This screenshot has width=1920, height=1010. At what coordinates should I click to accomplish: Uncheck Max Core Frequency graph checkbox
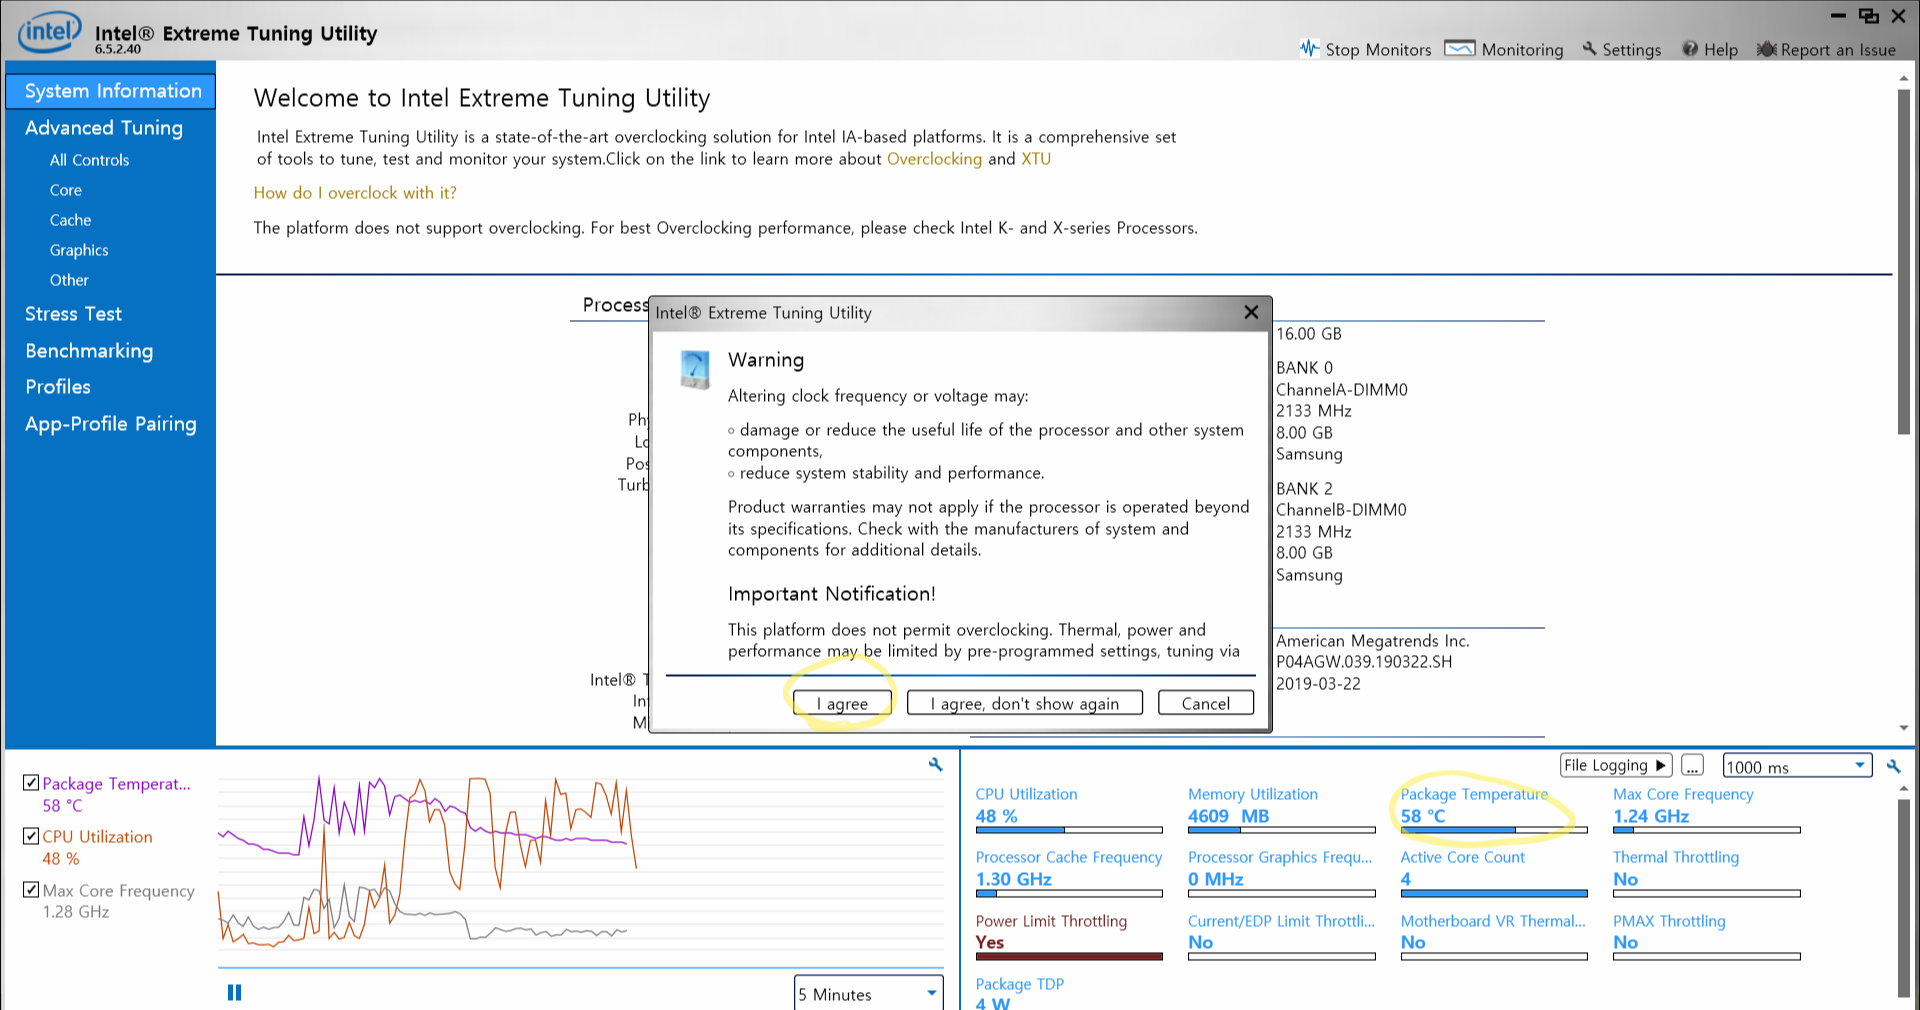point(31,889)
